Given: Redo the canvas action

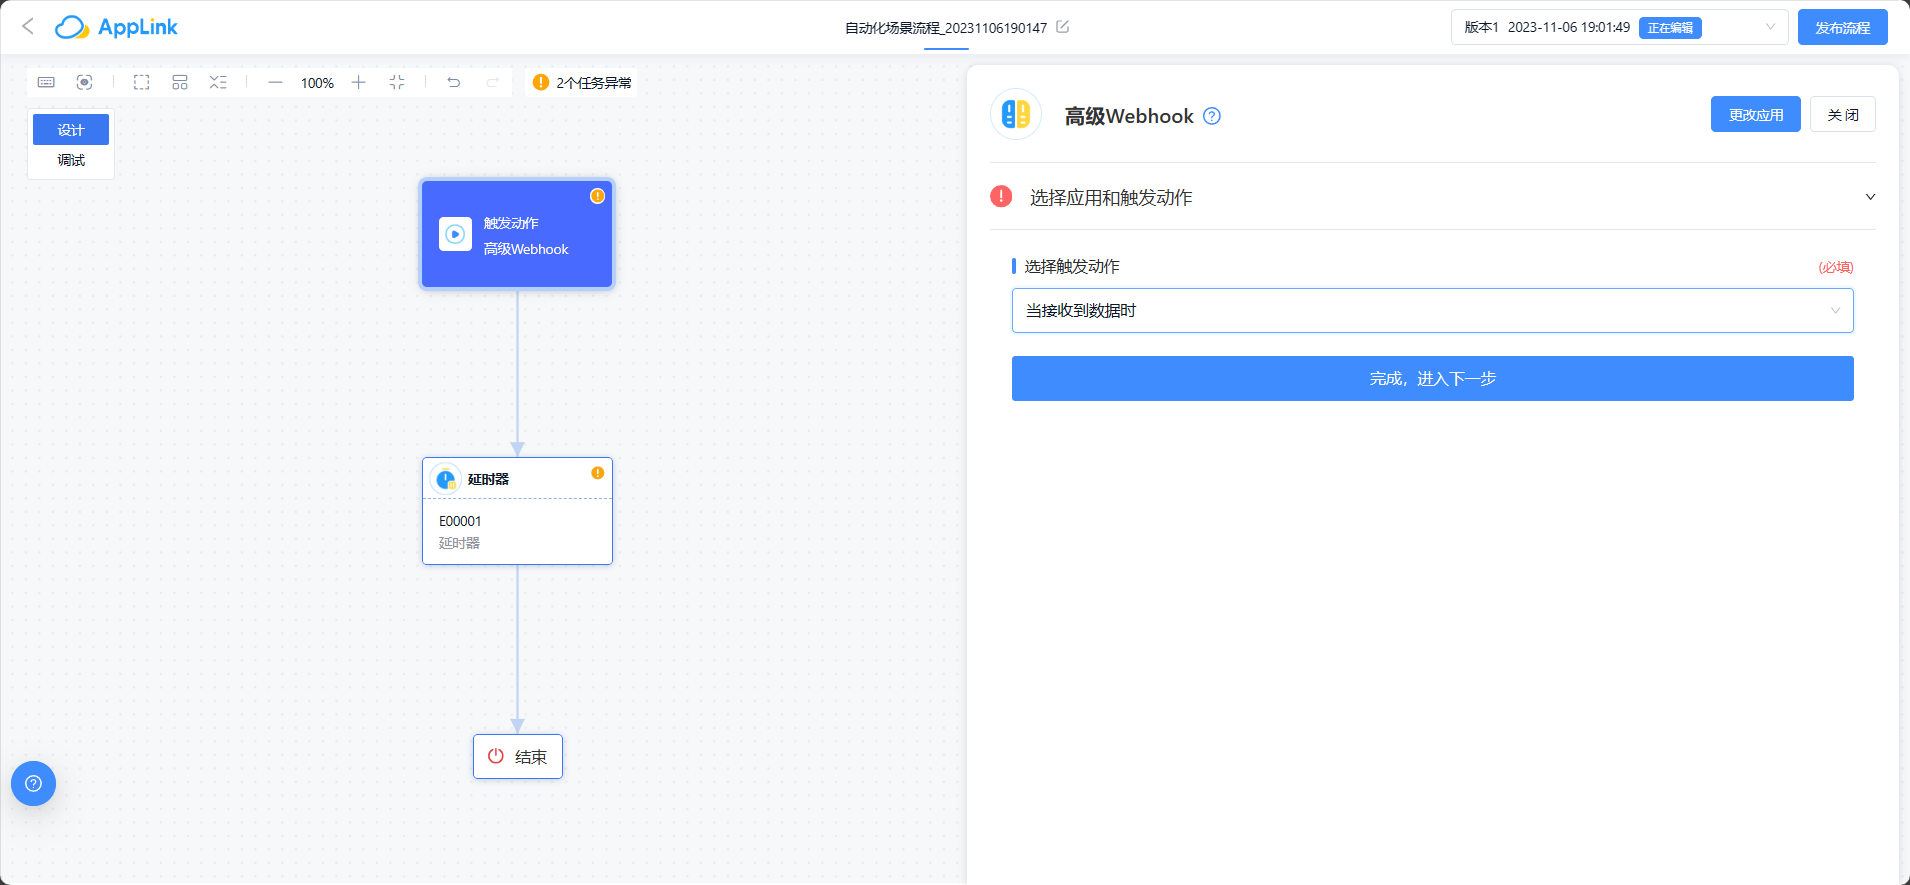Looking at the screenshot, I should point(492,82).
